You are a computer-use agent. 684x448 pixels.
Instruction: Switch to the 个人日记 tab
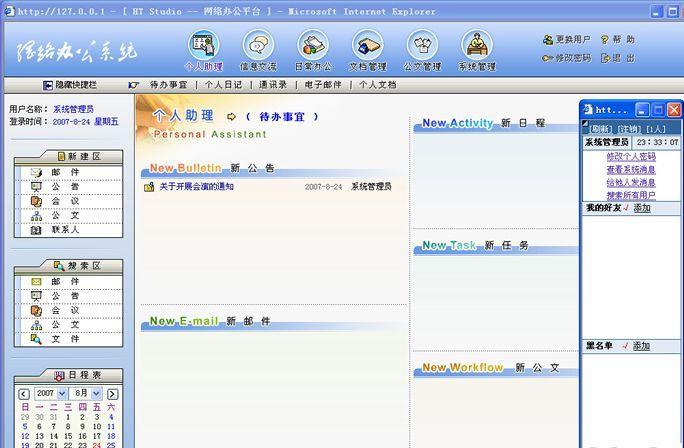[223, 85]
